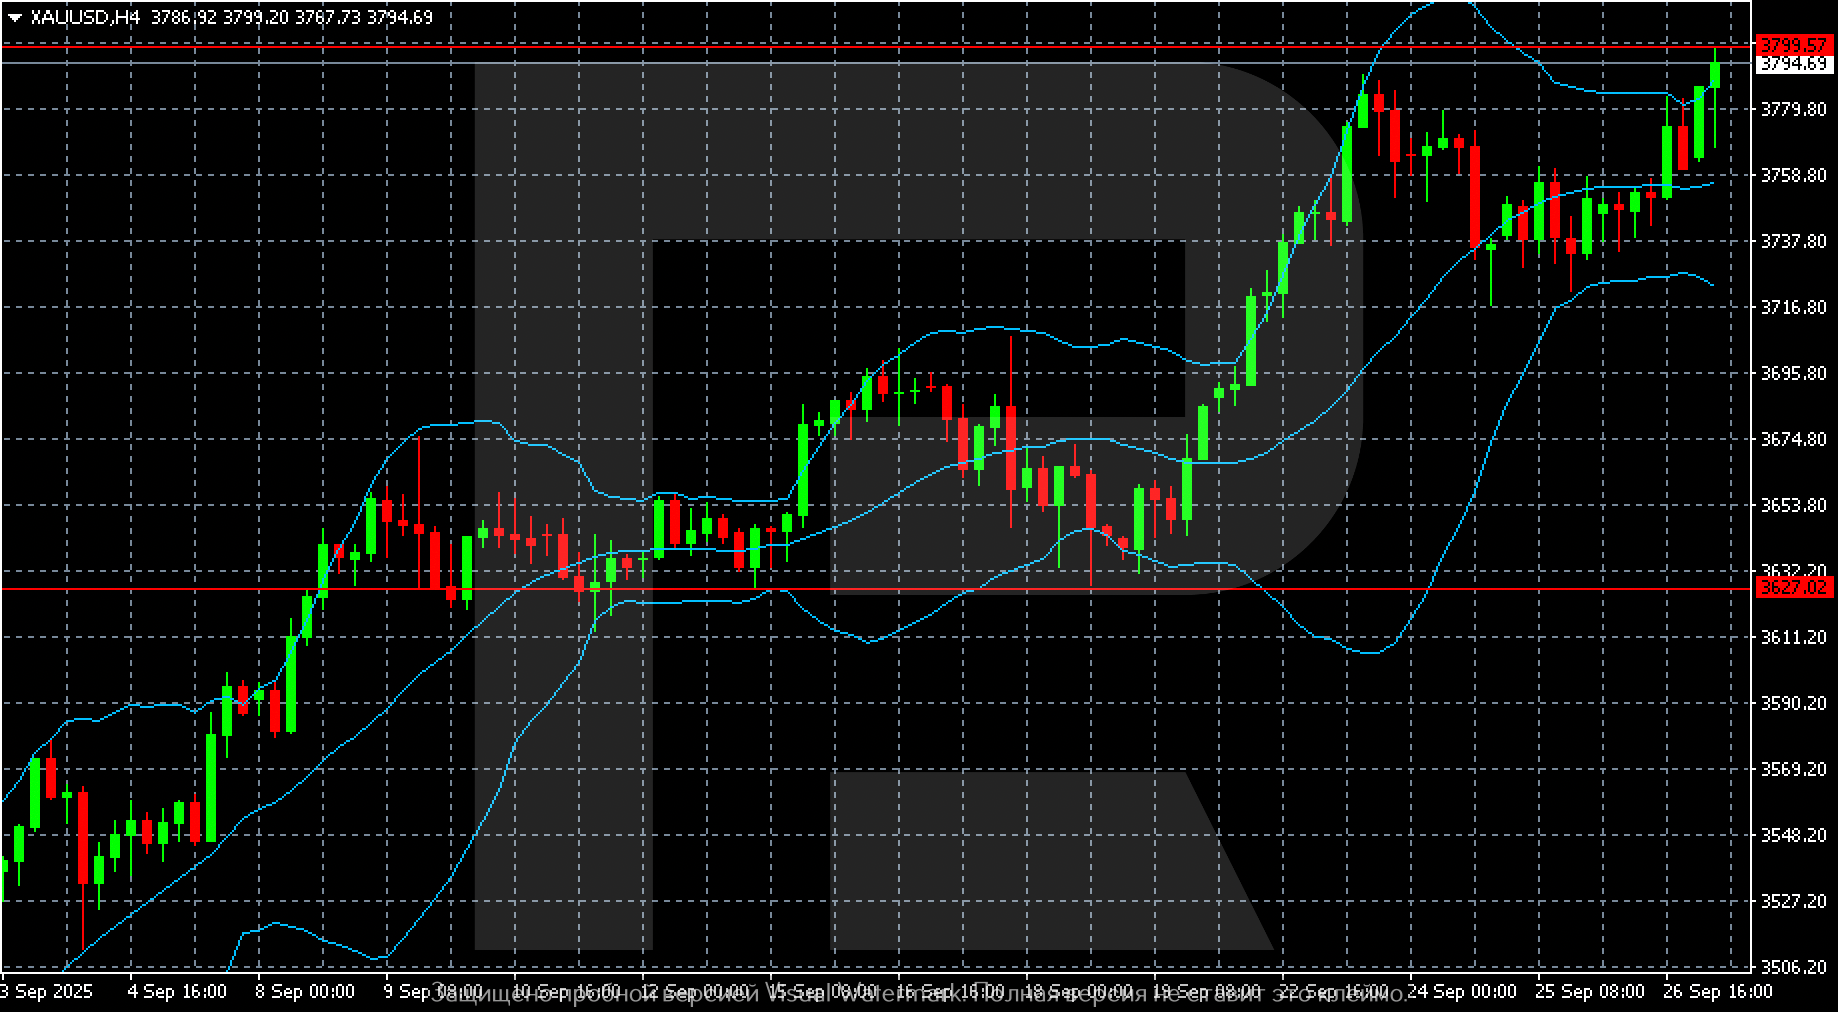Click the 3716.80 price axis label
This screenshot has width=1838, height=1012.
tap(1793, 307)
